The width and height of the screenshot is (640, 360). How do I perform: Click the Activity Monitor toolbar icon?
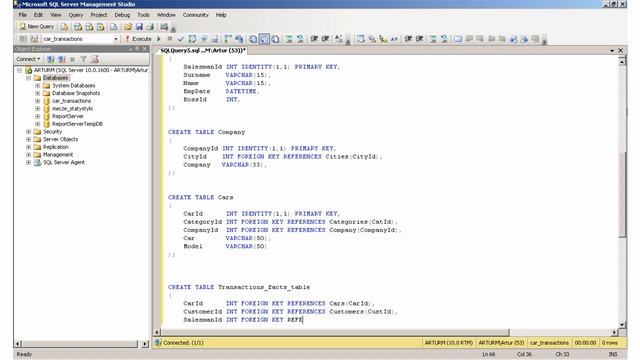164,27
